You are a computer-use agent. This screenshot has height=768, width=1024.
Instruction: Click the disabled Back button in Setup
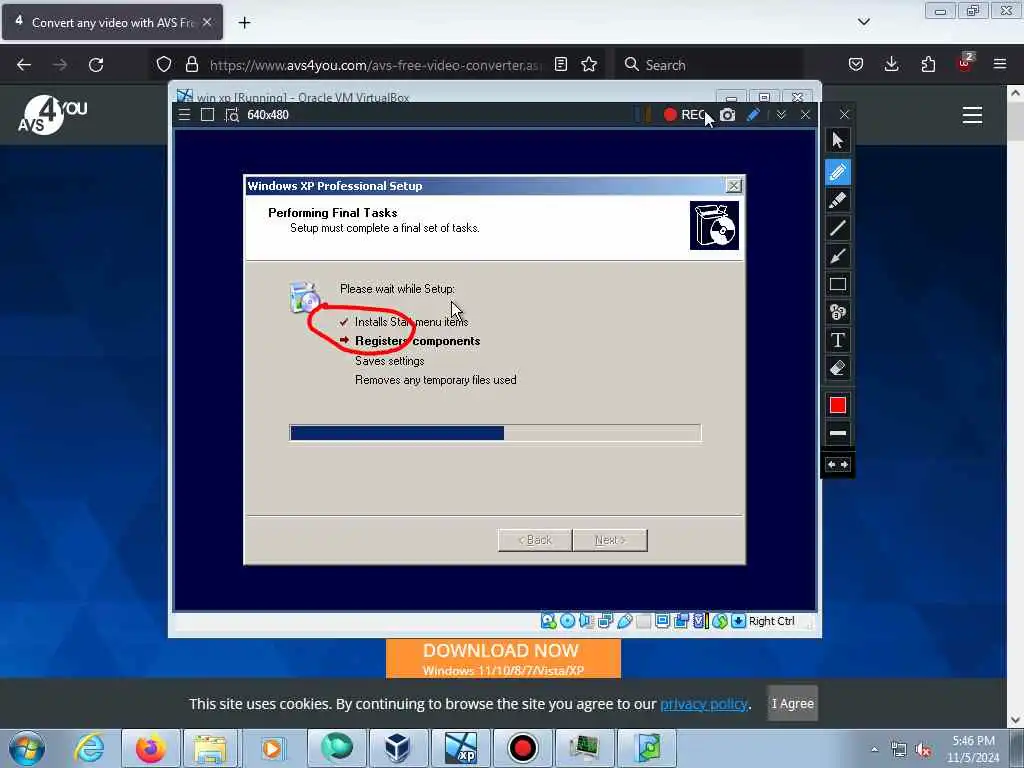click(535, 540)
